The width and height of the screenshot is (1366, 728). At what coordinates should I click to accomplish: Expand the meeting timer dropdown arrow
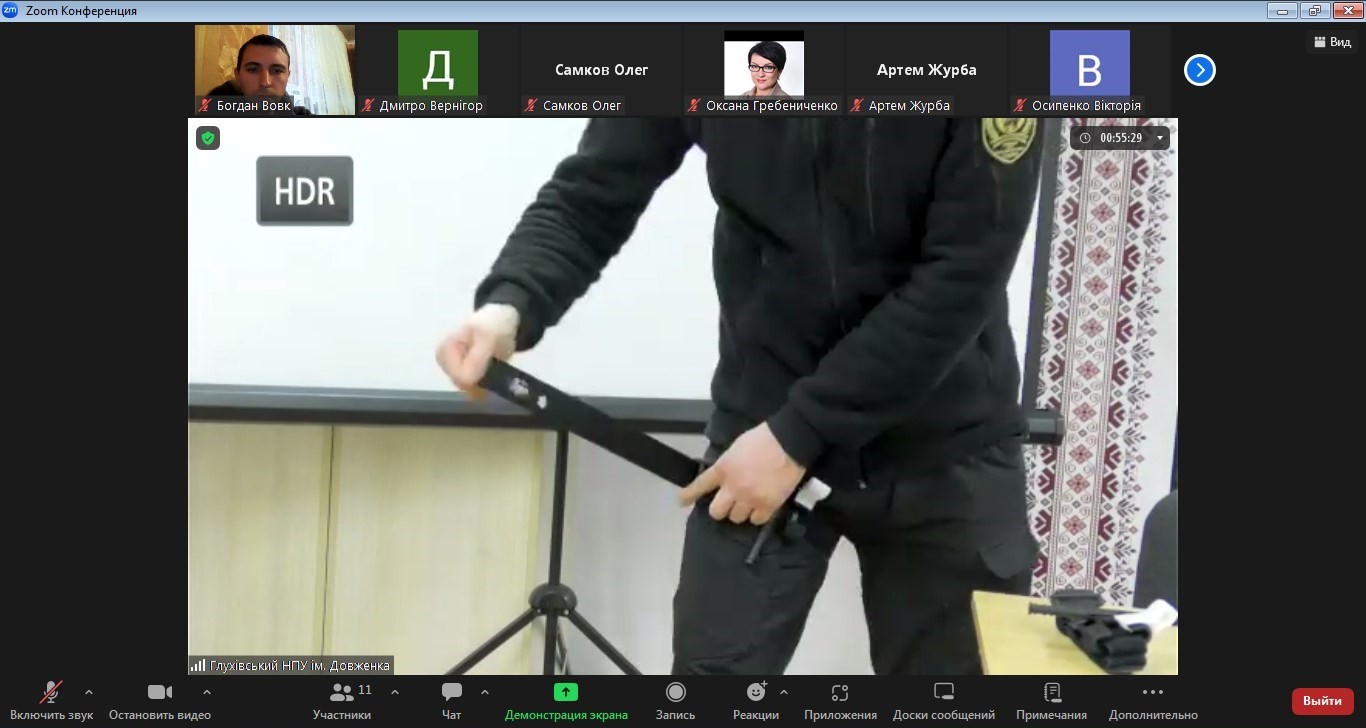1159,138
